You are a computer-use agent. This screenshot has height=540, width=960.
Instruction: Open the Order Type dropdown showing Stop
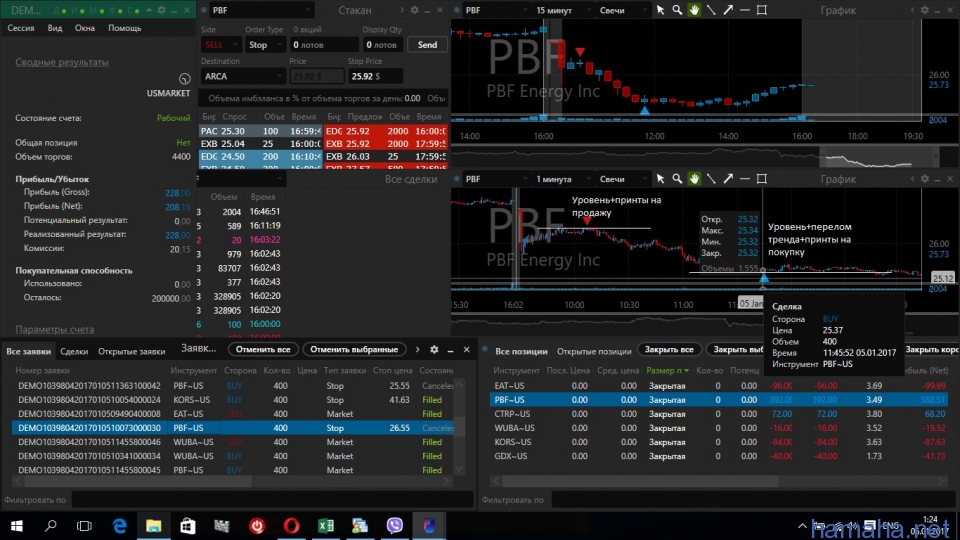(x=264, y=45)
